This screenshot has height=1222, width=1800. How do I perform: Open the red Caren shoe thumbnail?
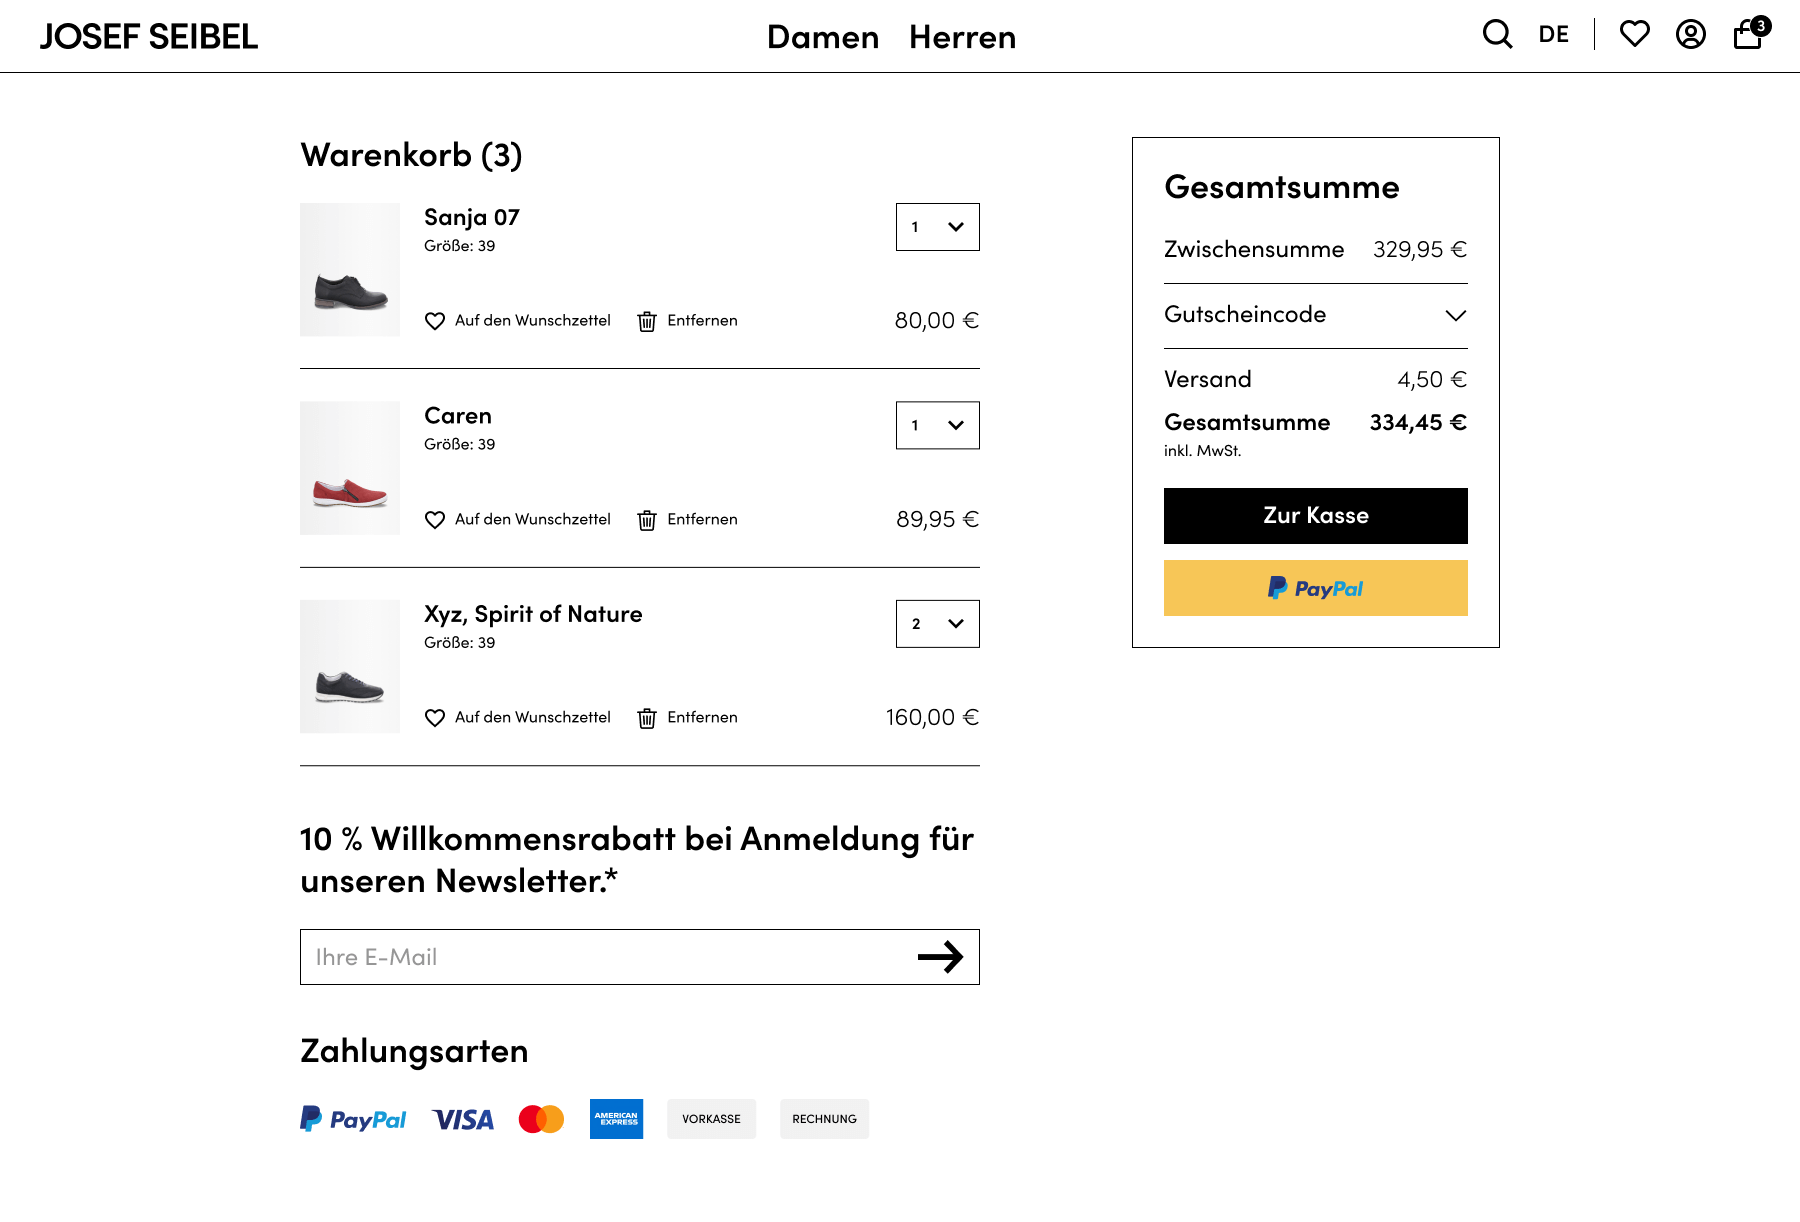350,468
